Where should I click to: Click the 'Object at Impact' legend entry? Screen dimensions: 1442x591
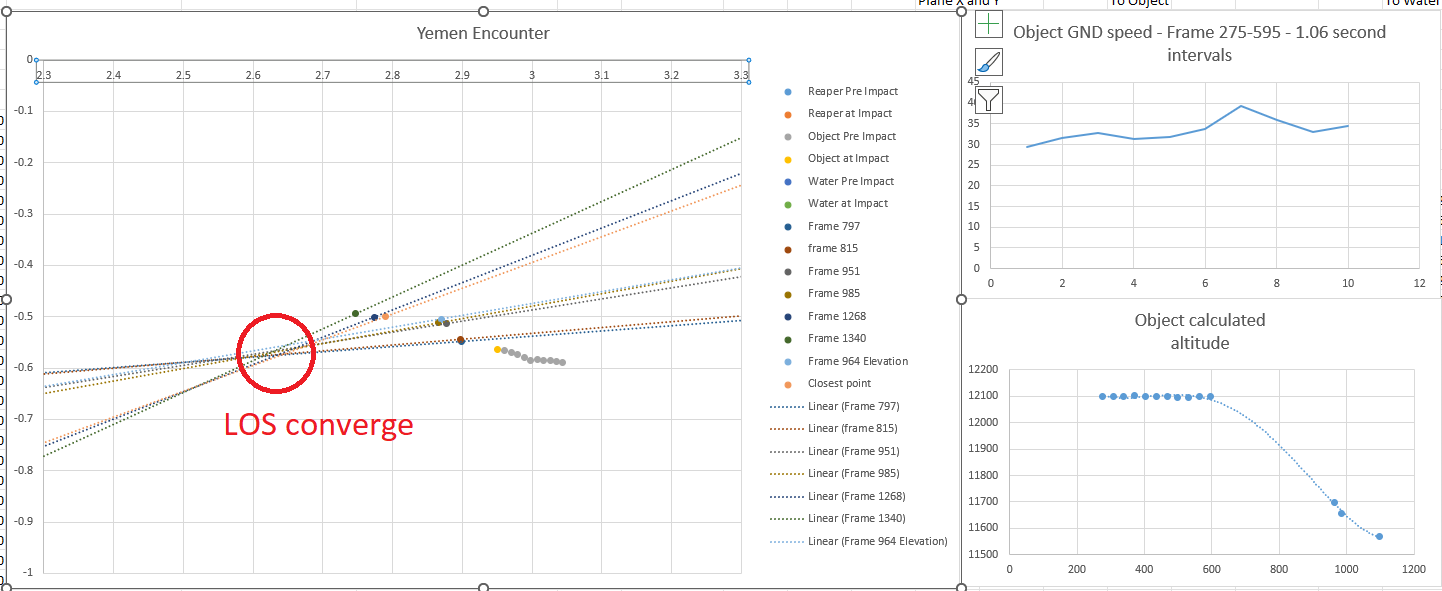click(848, 158)
